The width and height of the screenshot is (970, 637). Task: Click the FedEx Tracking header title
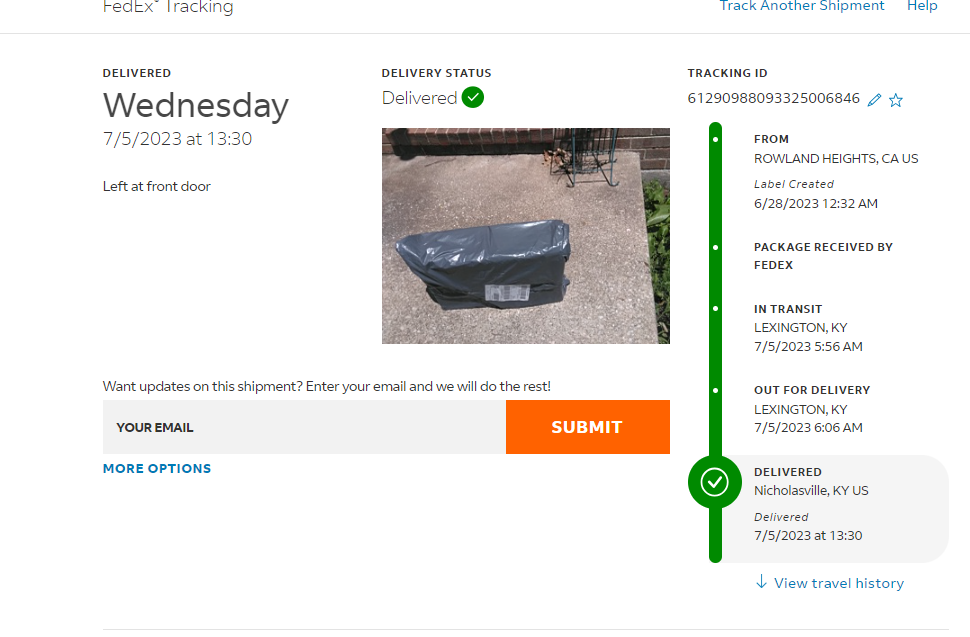point(168,8)
